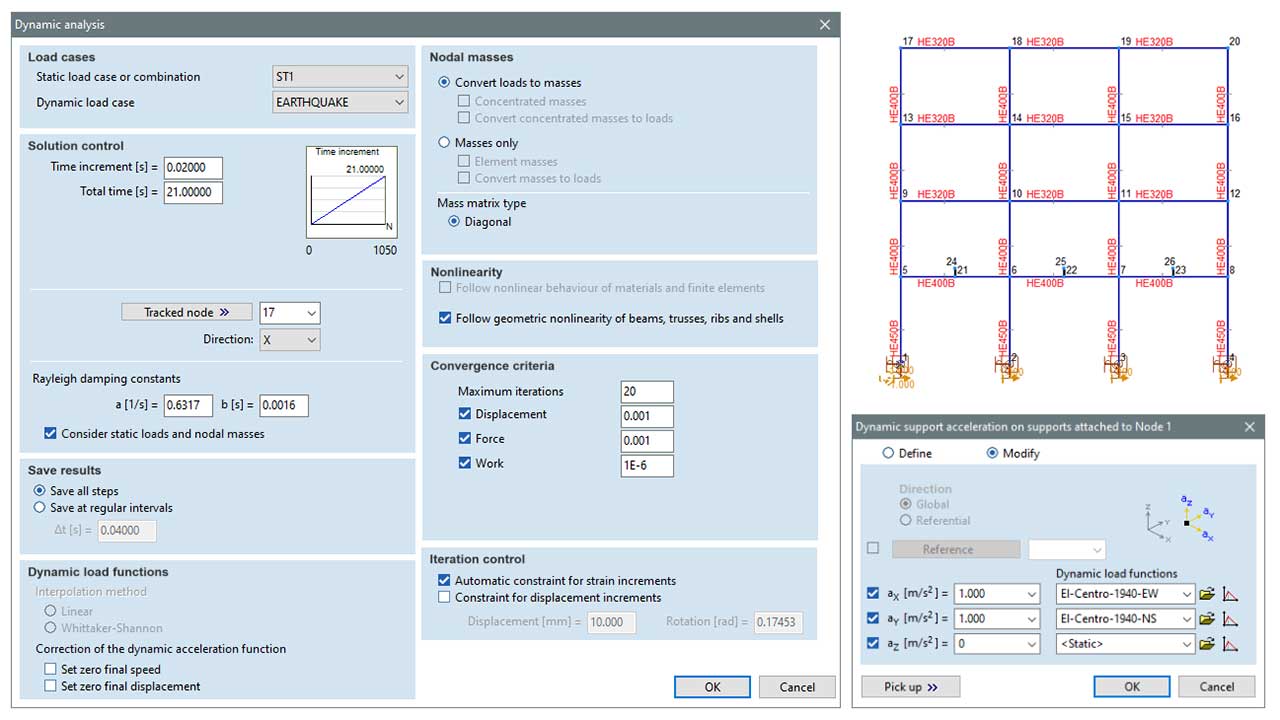Edit the Total time input field
The width and height of the screenshot is (1280, 720).
pos(192,192)
